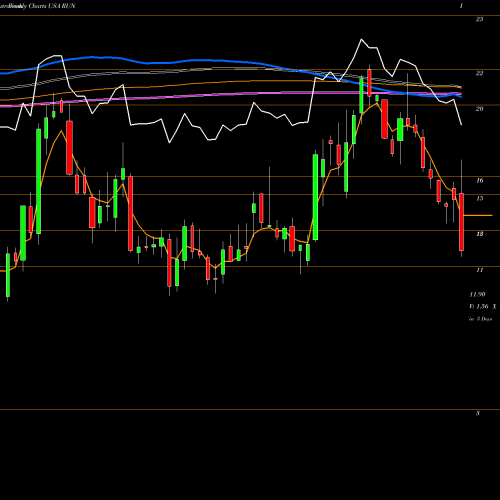Image resolution: width=500 pixels, height=500 pixels.
Task: Select the 22 price axis label
Action: click(x=479, y=73)
